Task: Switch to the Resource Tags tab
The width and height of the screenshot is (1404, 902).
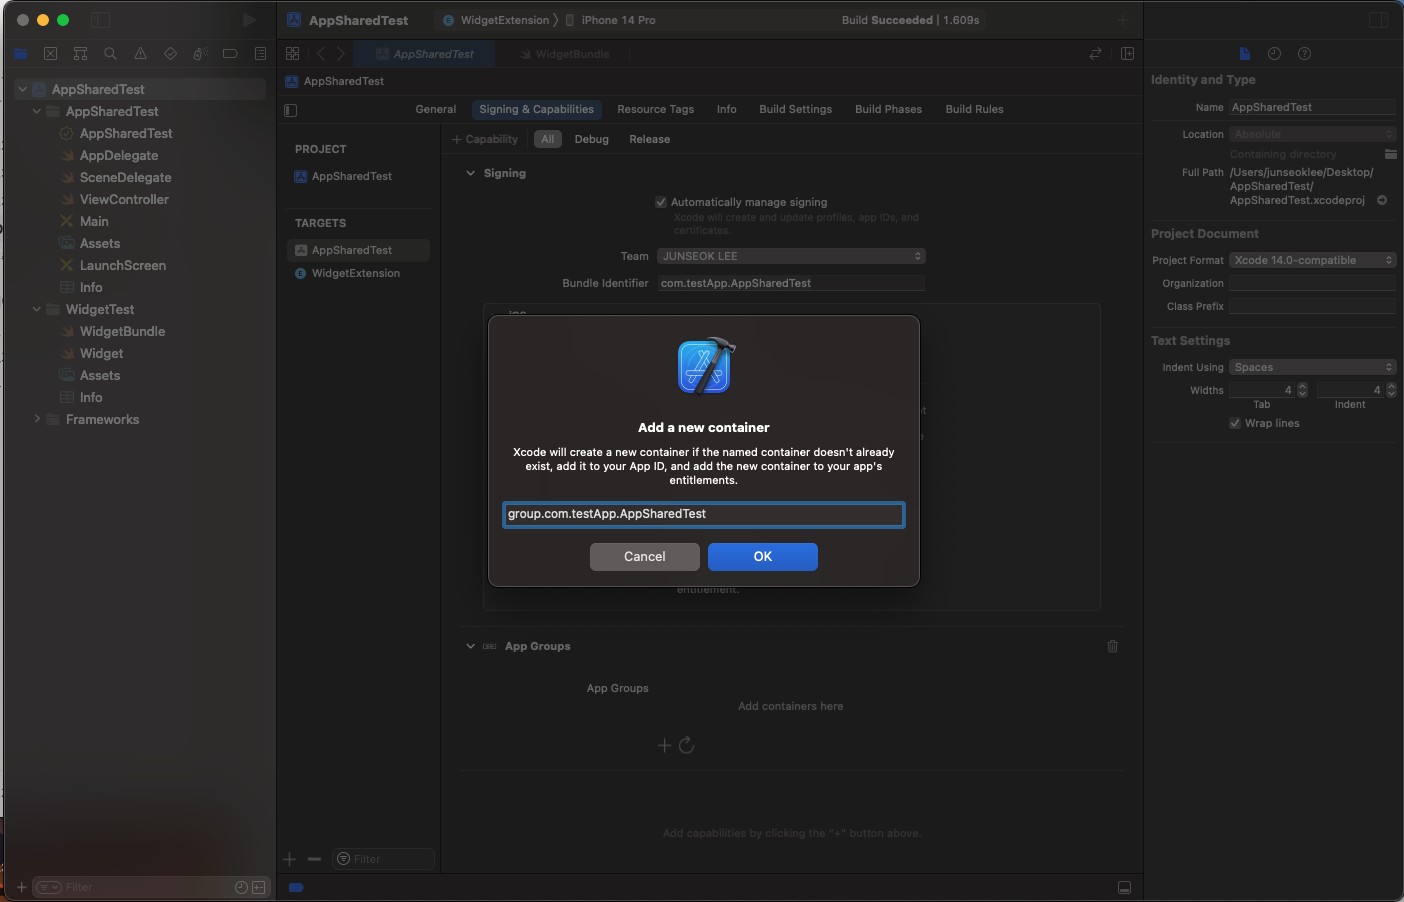Action: click(655, 109)
